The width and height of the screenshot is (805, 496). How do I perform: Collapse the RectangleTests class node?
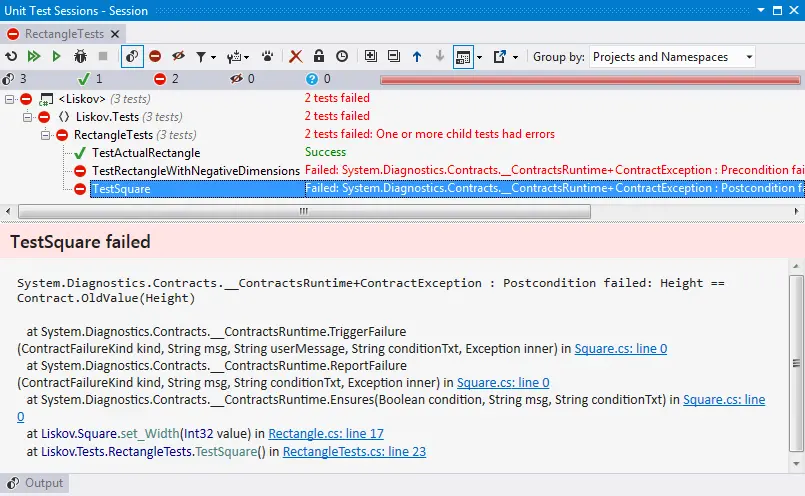tap(45, 135)
